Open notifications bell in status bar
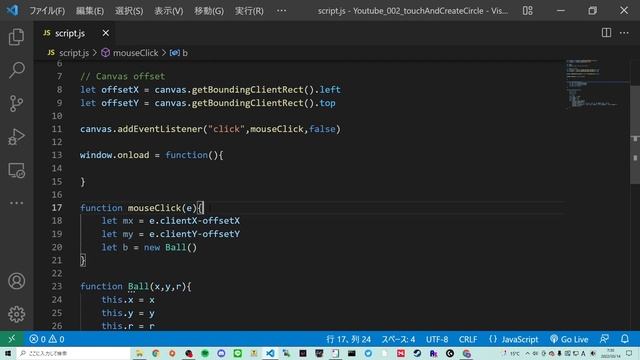 point(625,339)
